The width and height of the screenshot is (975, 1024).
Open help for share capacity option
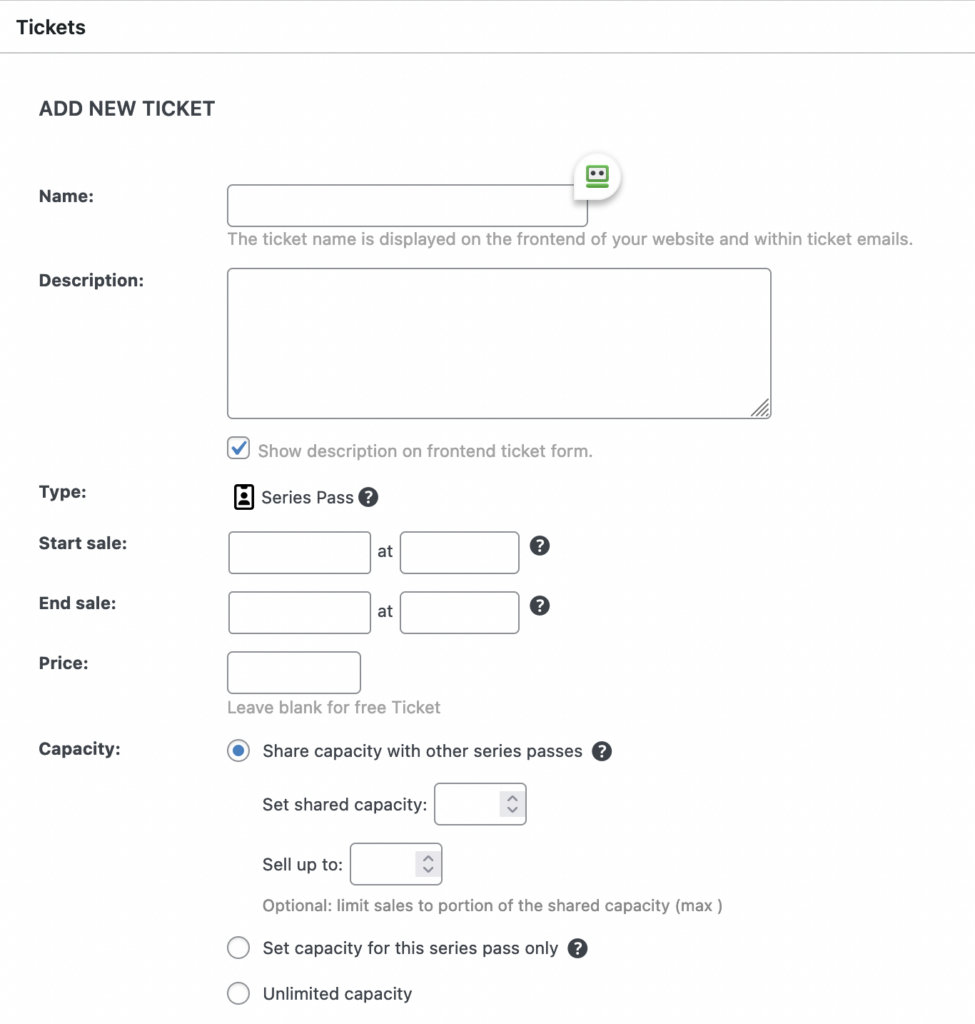pos(601,751)
